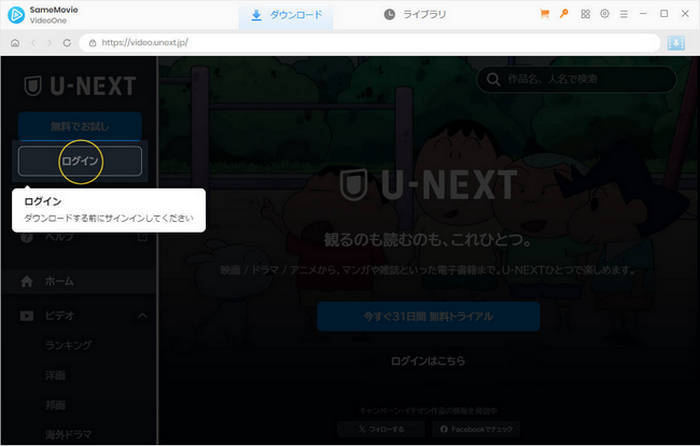Click the Facebookでチェック button
Image resolution: width=700 pixels, height=446 pixels.
(x=476, y=429)
